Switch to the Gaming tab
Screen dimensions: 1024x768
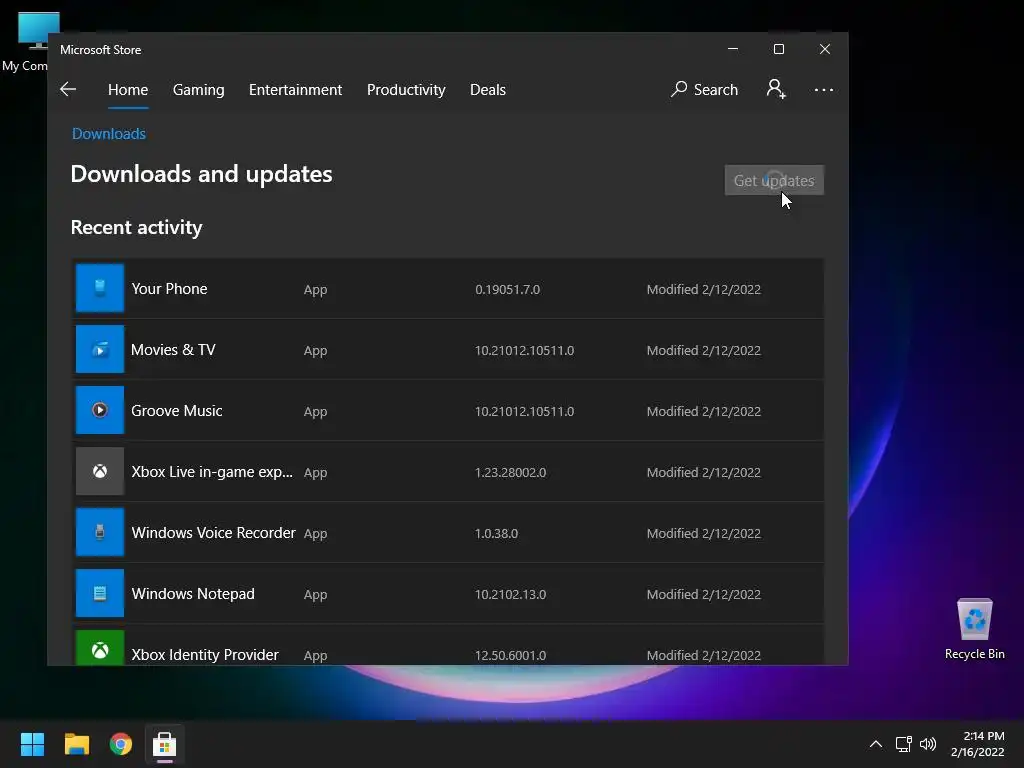tap(199, 89)
